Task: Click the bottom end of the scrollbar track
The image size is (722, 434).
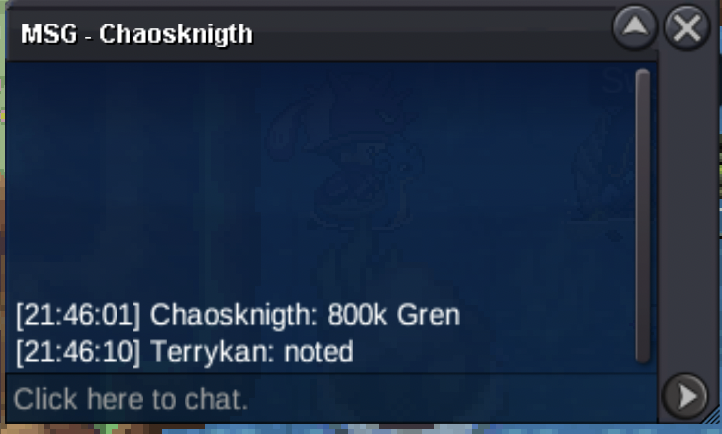Action: pyautogui.click(x=643, y=357)
